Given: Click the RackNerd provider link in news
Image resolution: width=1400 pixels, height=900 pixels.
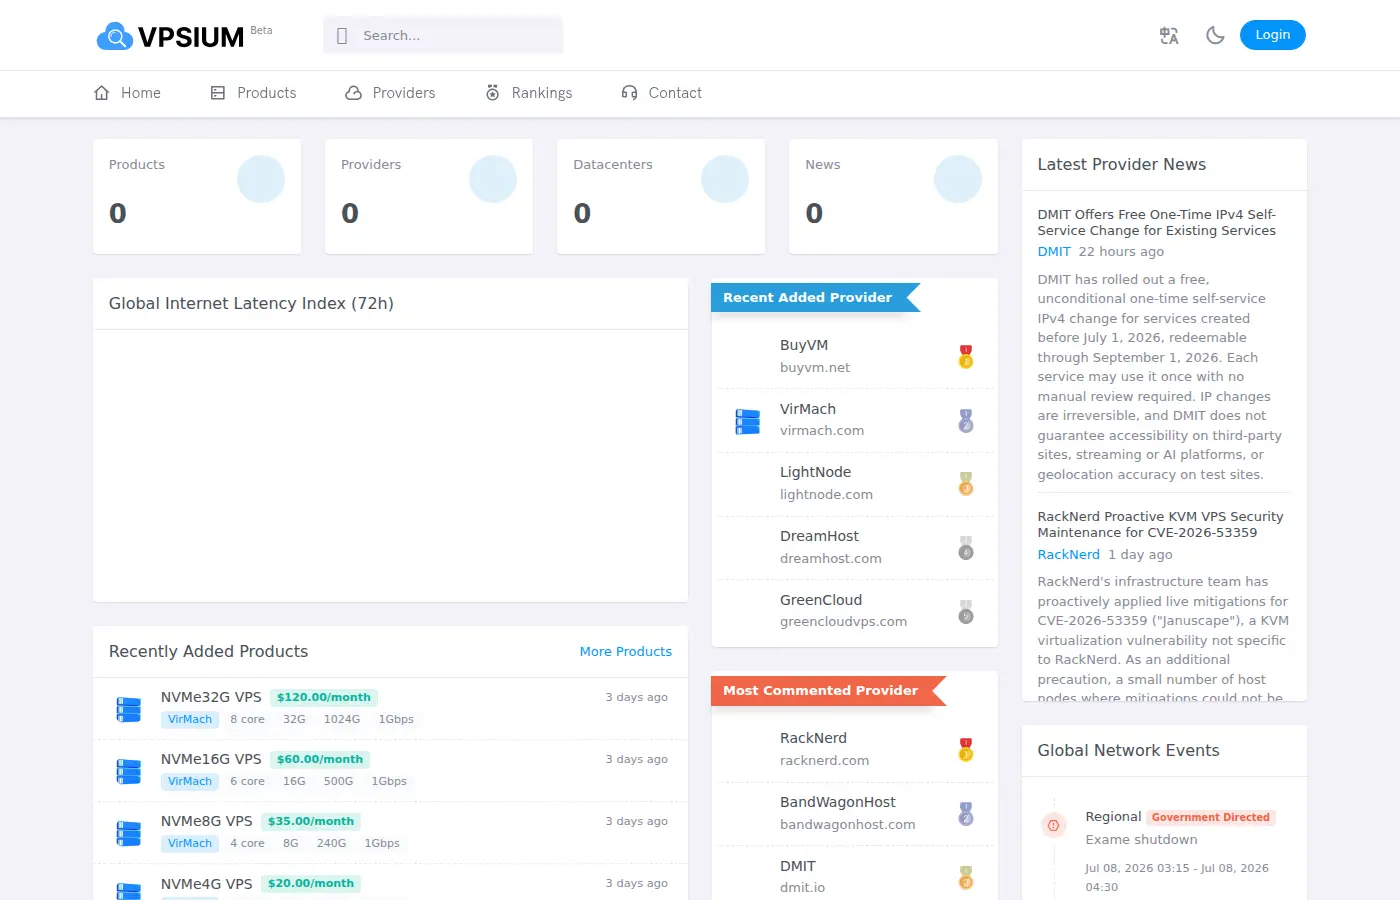Looking at the screenshot, I should (1068, 555).
